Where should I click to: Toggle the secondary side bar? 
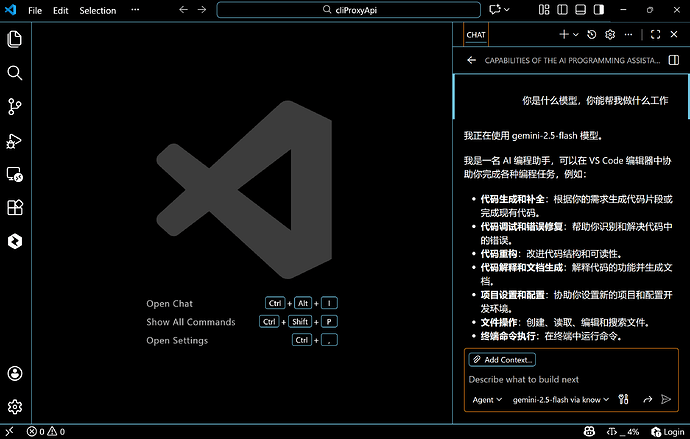tap(598, 10)
